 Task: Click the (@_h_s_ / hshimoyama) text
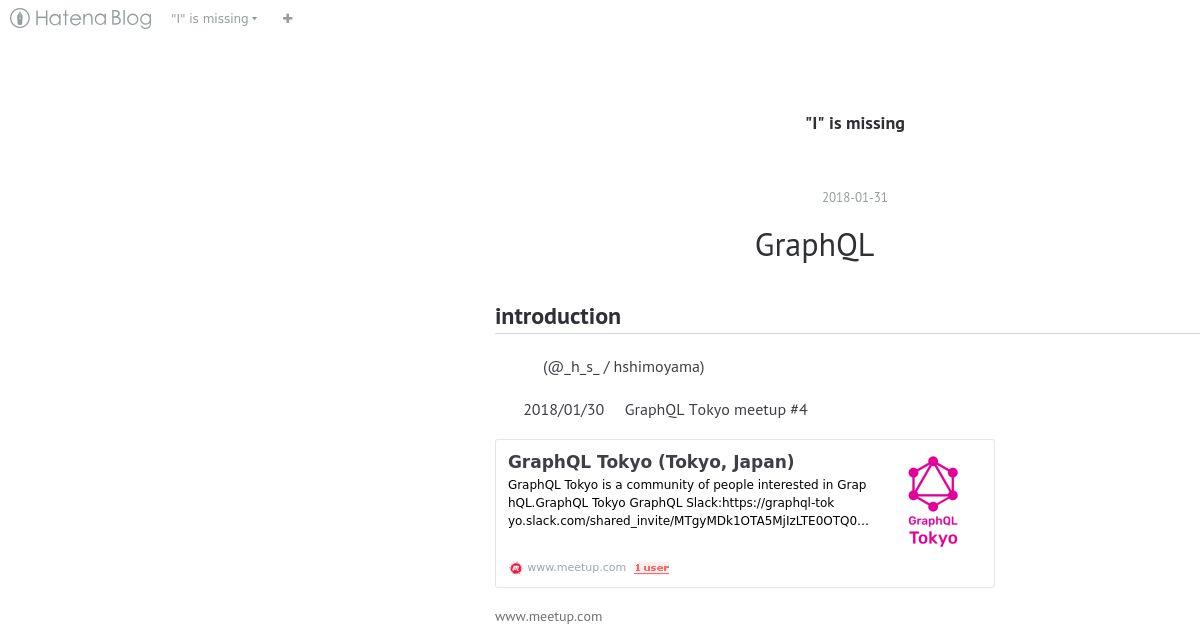(623, 367)
